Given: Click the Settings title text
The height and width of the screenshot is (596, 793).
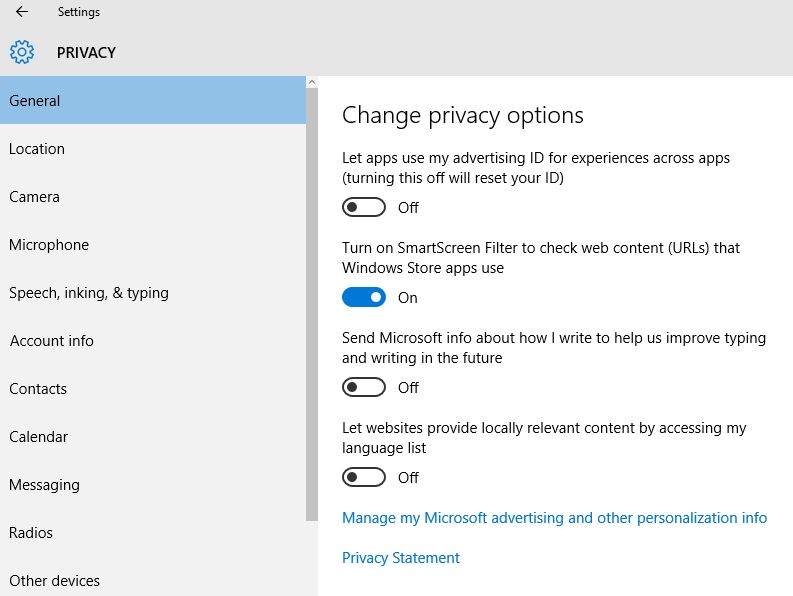Looking at the screenshot, I should (78, 12).
